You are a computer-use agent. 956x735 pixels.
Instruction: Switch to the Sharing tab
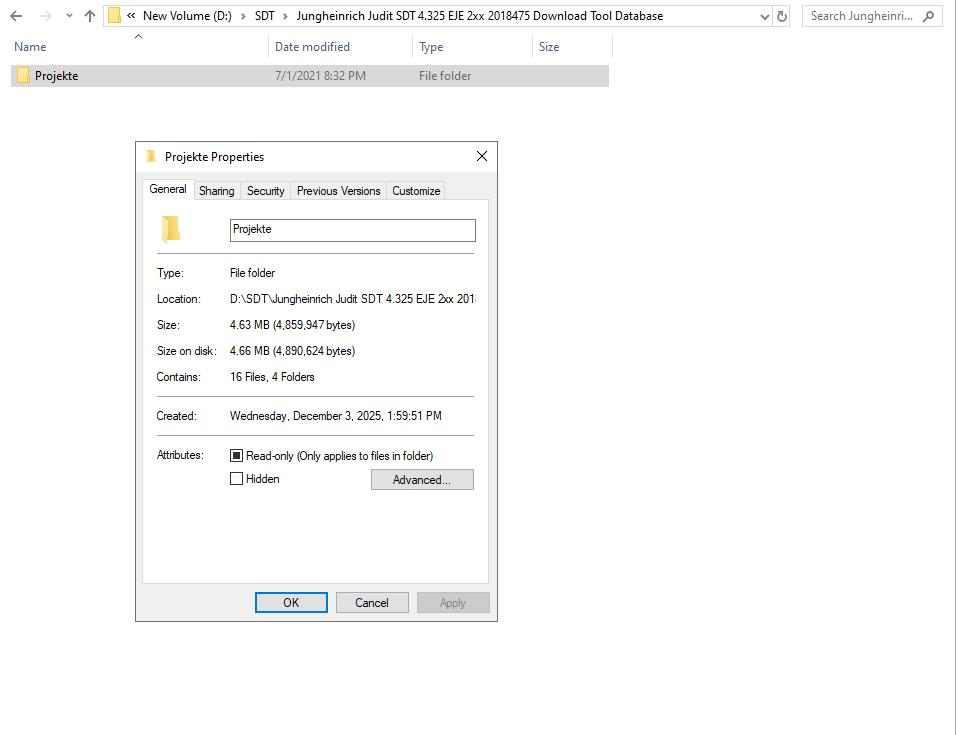click(x=216, y=191)
